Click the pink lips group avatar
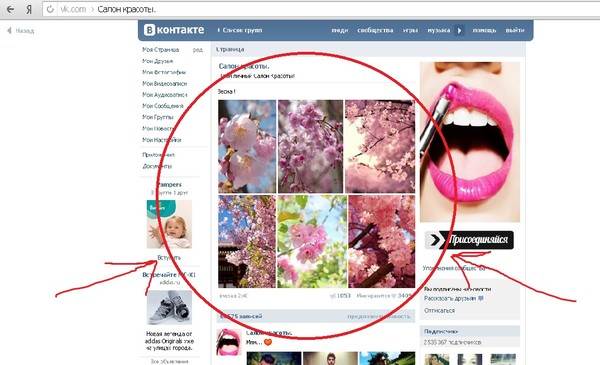The width and height of the screenshot is (600, 365). [470, 142]
